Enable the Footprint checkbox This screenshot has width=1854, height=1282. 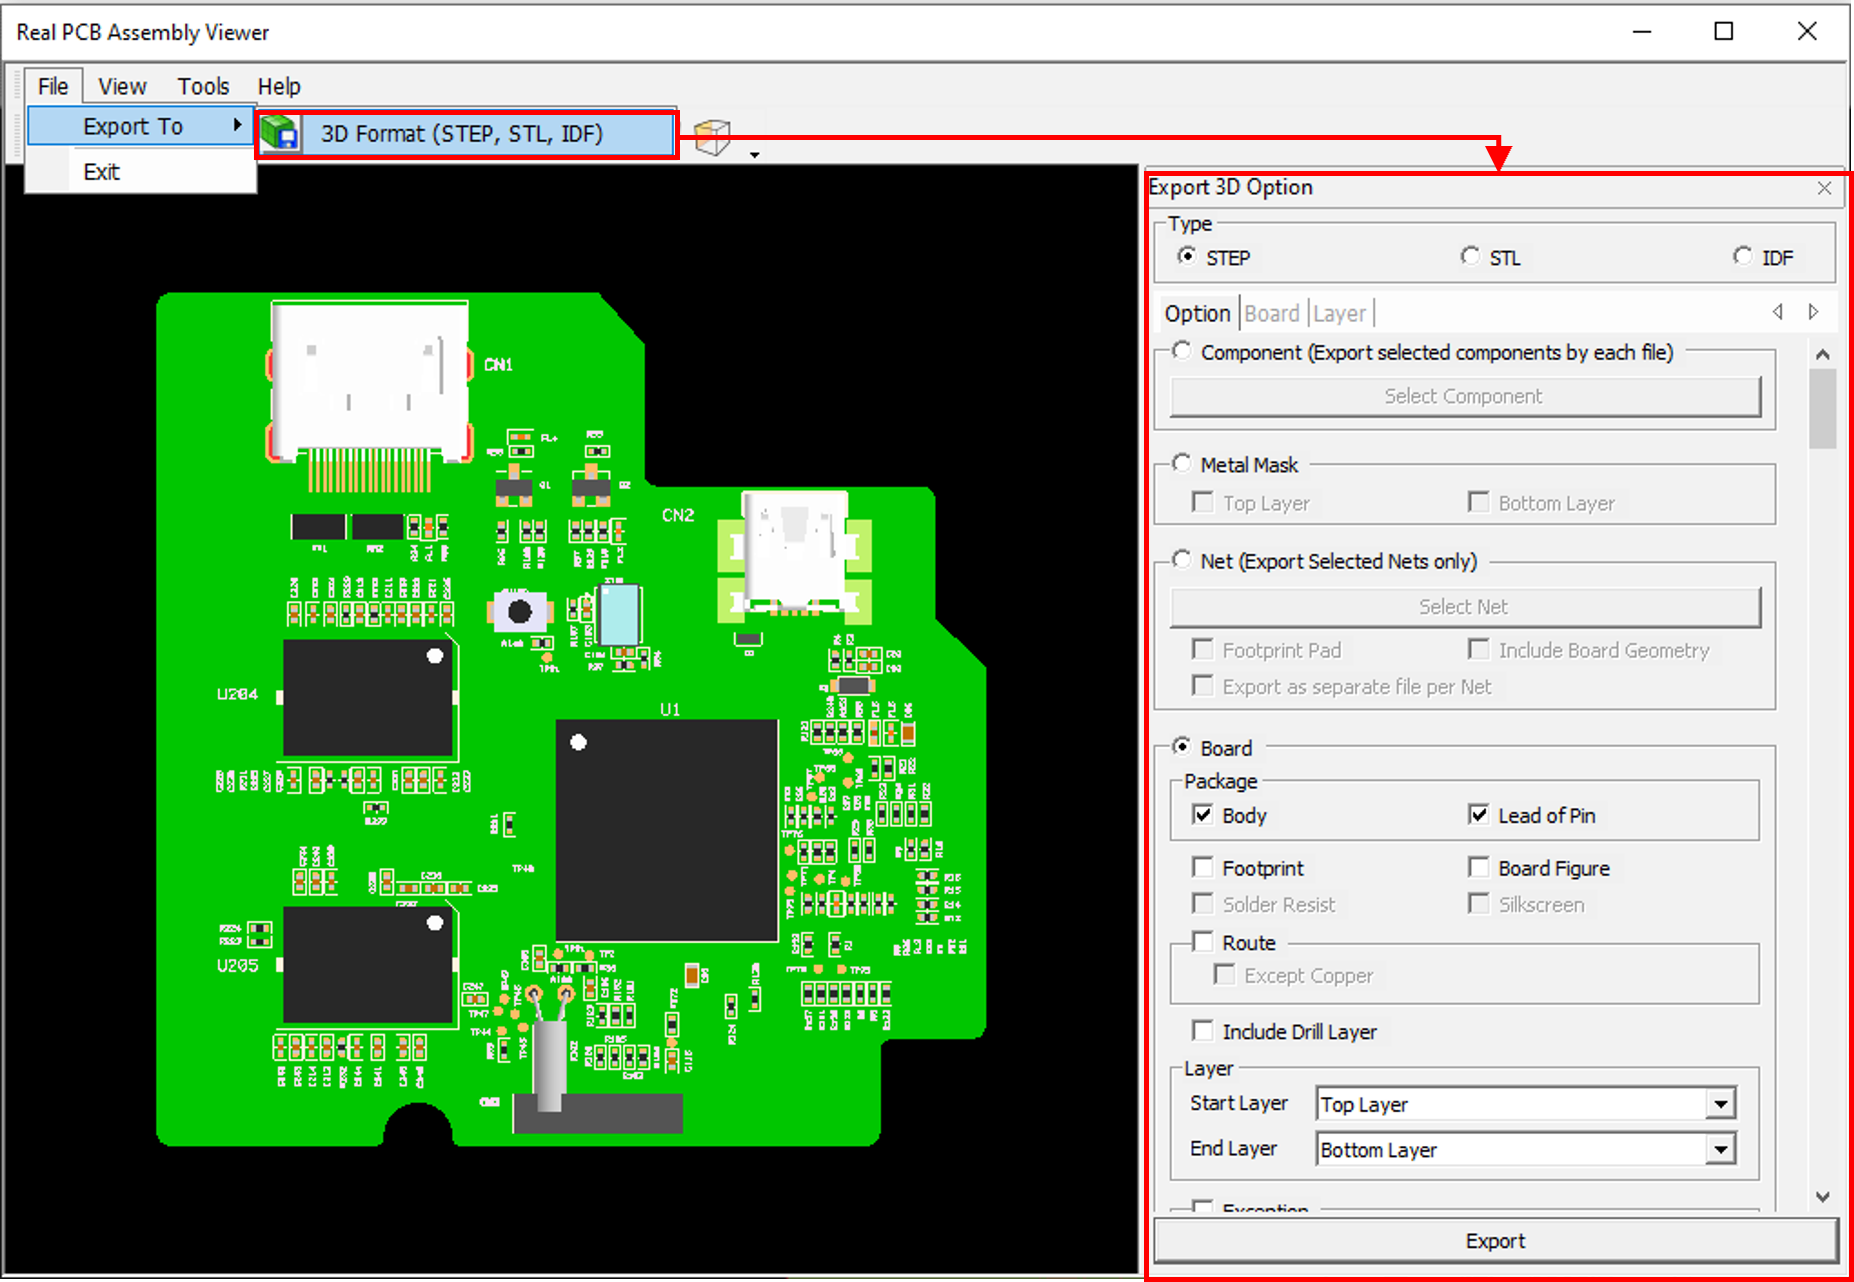click(x=1203, y=867)
